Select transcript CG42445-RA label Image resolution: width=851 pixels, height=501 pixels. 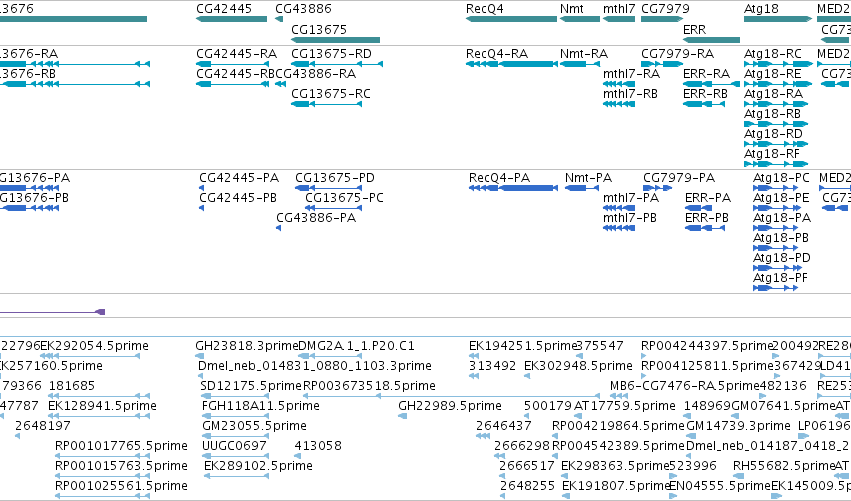point(236,54)
